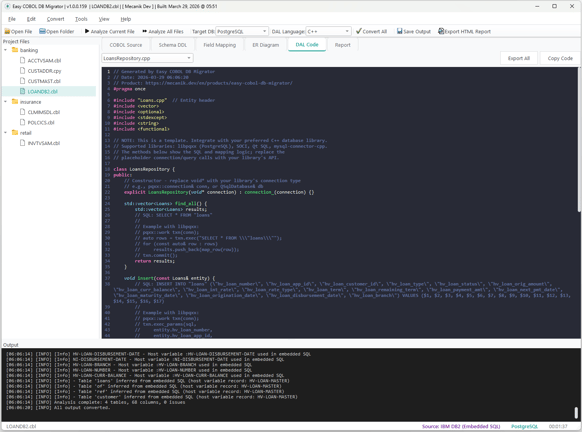This screenshot has height=432, width=582.
Task: Click the app logo in the title bar
Action: (7, 6)
